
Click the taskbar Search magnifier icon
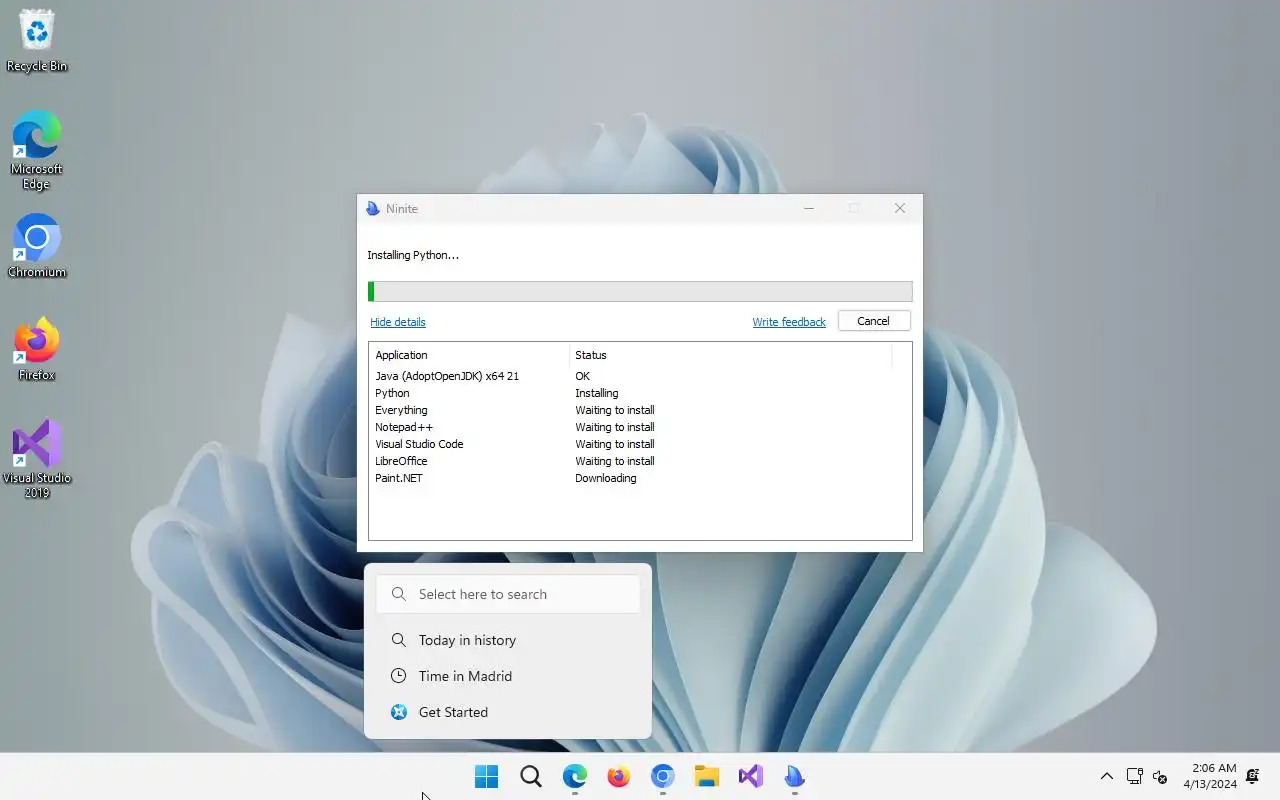point(531,776)
